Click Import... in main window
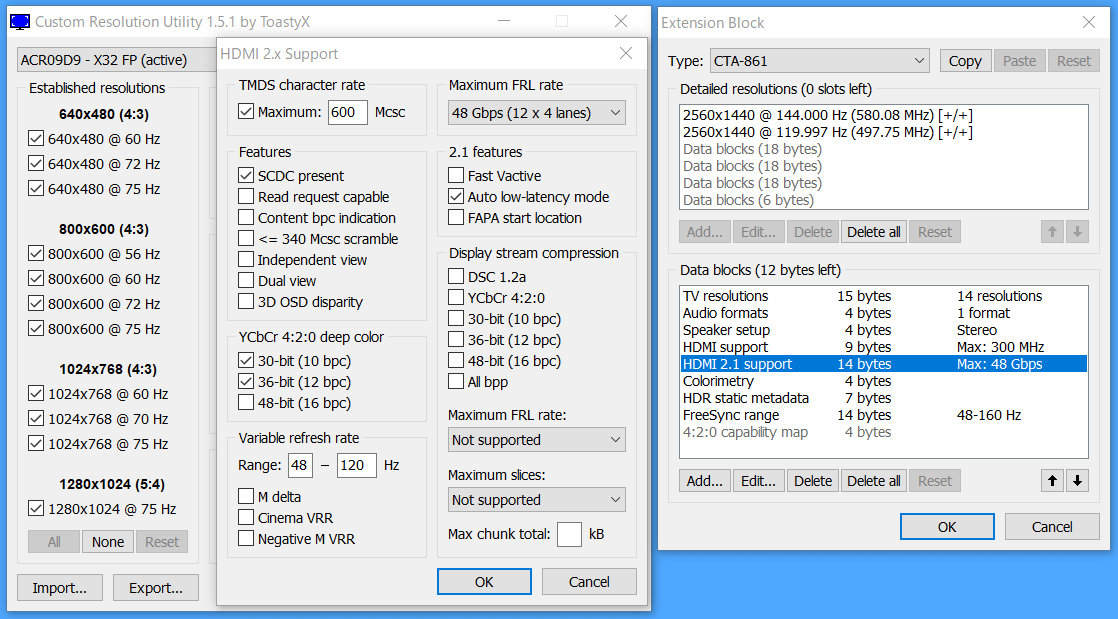The image size is (1118, 619). (60, 588)
